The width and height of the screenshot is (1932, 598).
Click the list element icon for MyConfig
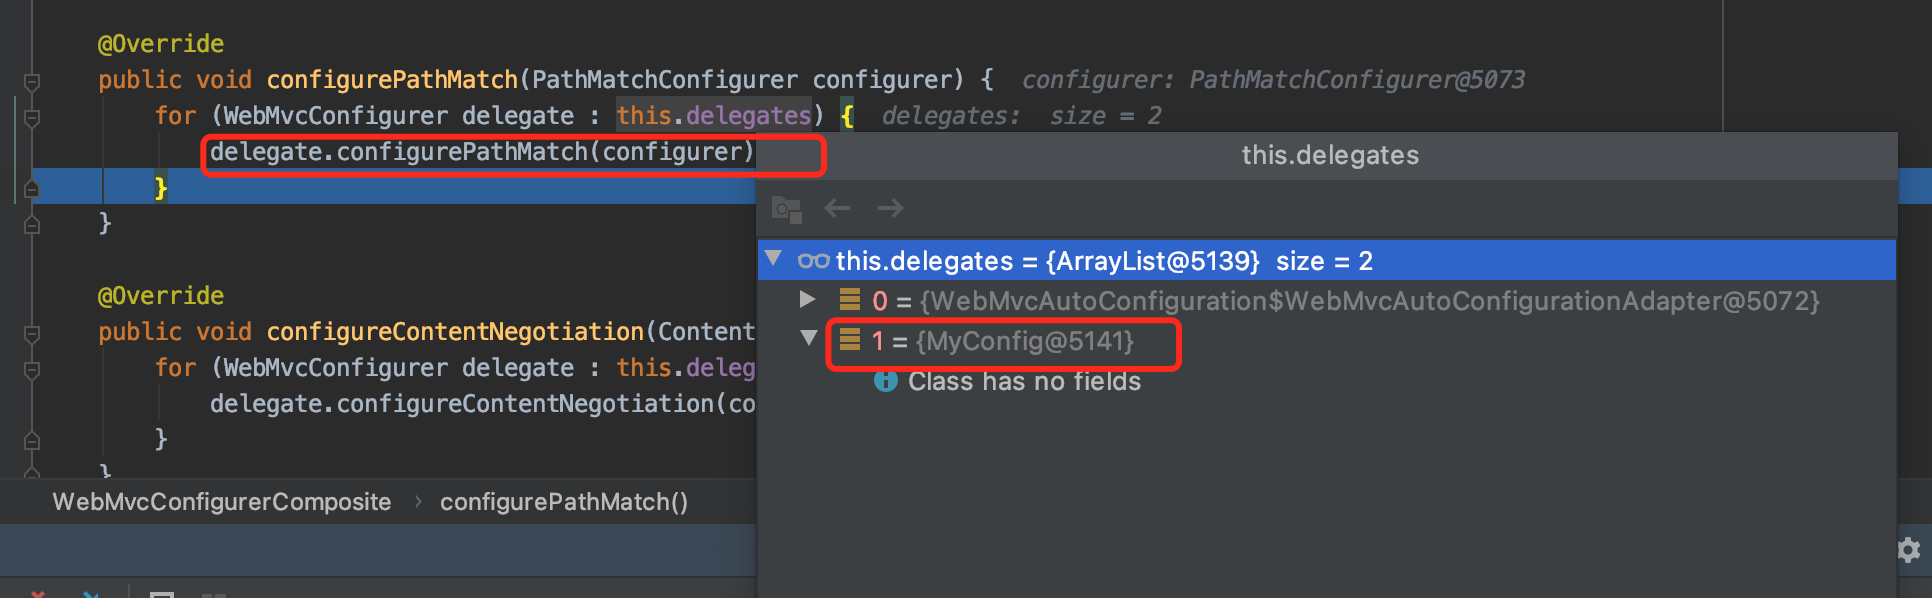tap(850, 340)
